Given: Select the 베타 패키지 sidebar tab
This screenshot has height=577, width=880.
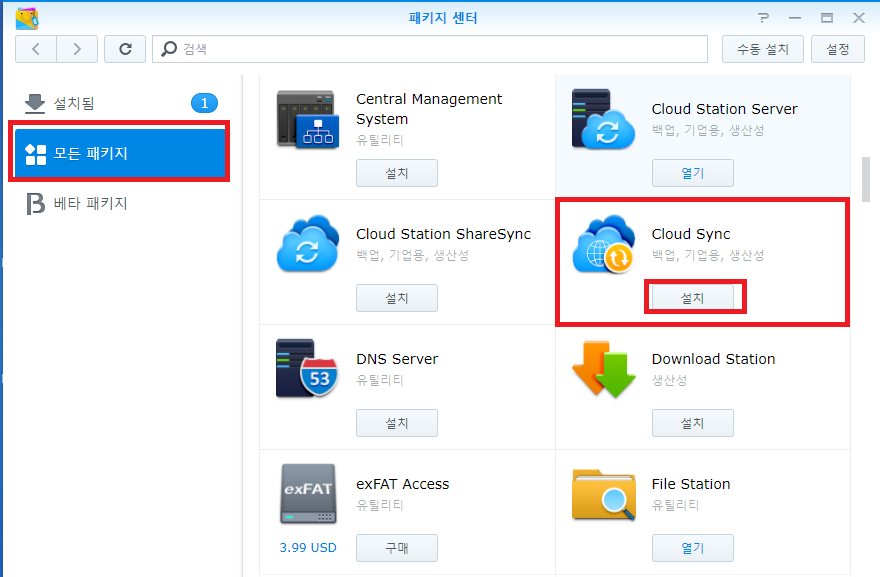Looking at the screenshot, I should [120, 204].
